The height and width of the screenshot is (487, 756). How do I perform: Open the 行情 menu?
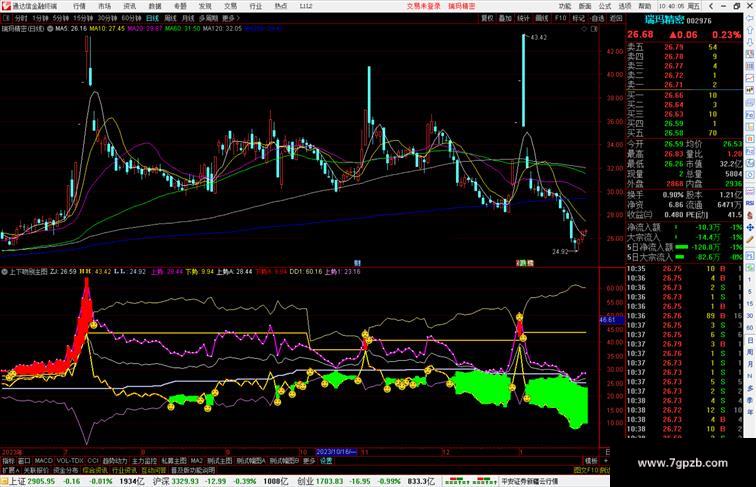tap(79, 6)
